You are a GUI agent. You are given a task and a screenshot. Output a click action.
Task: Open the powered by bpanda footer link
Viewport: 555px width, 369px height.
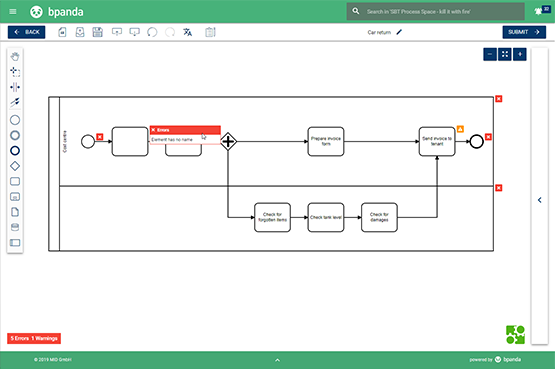[495, 359]
